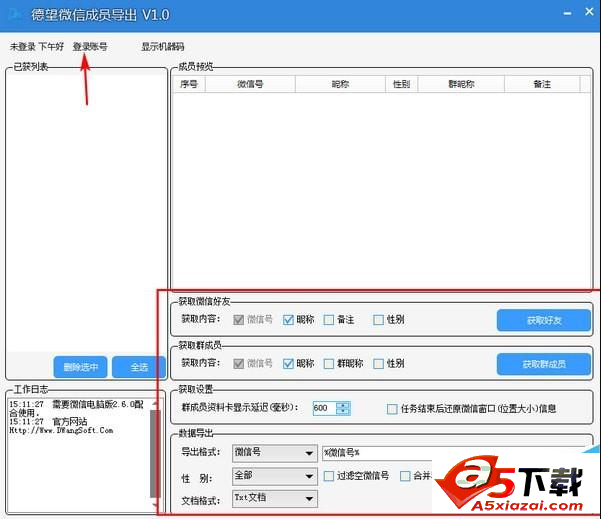Enable the 群昵称 checkbox
601x519 pixels.
[328, 363]
